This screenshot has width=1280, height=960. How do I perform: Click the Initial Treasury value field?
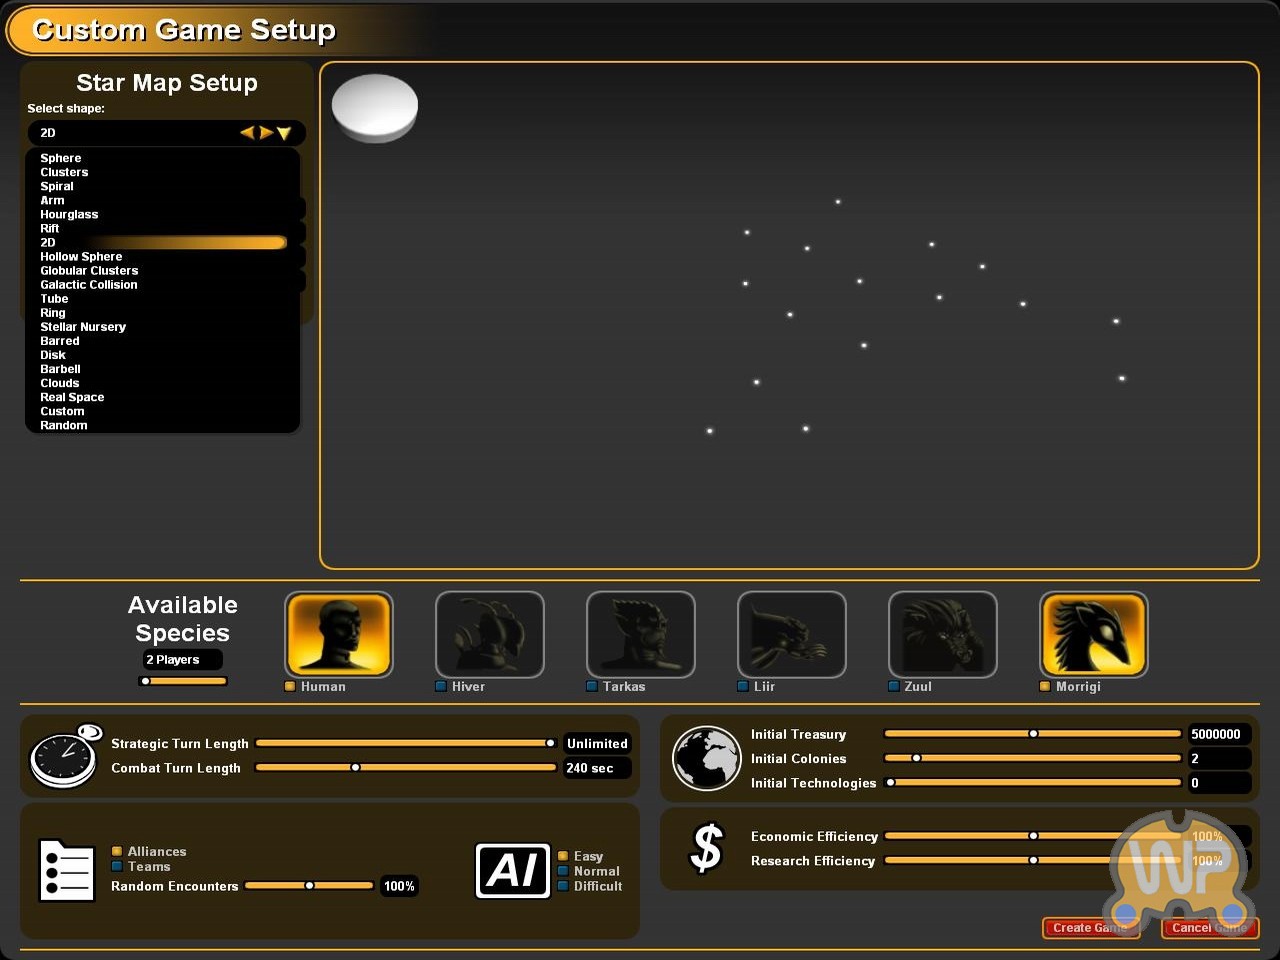tap(1217, 734)
